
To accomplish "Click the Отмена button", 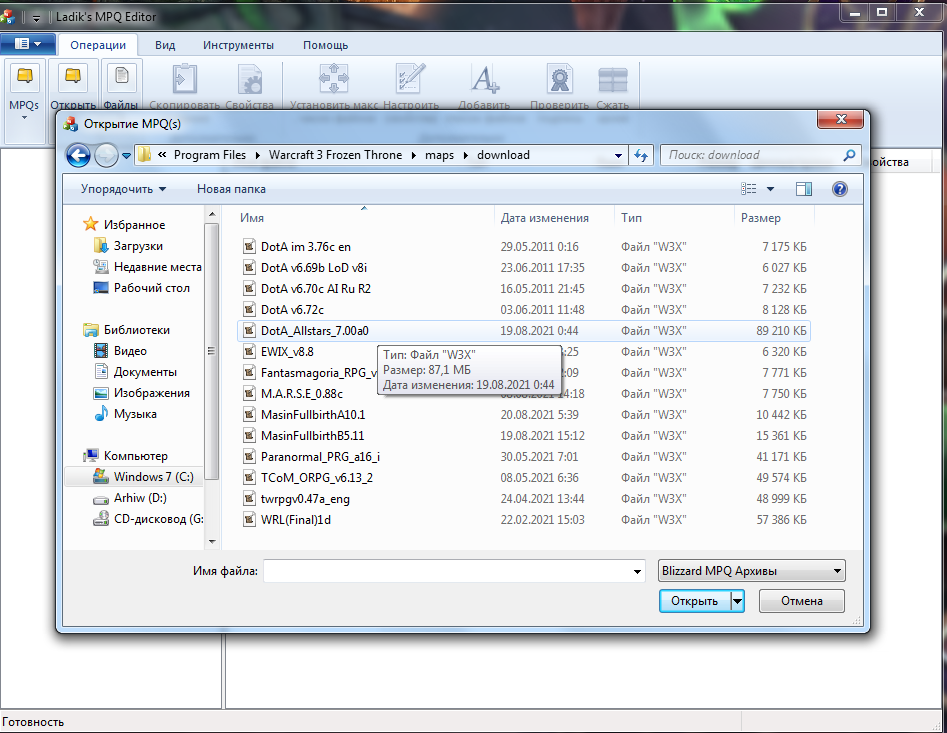I will click(x=801, y=601).
